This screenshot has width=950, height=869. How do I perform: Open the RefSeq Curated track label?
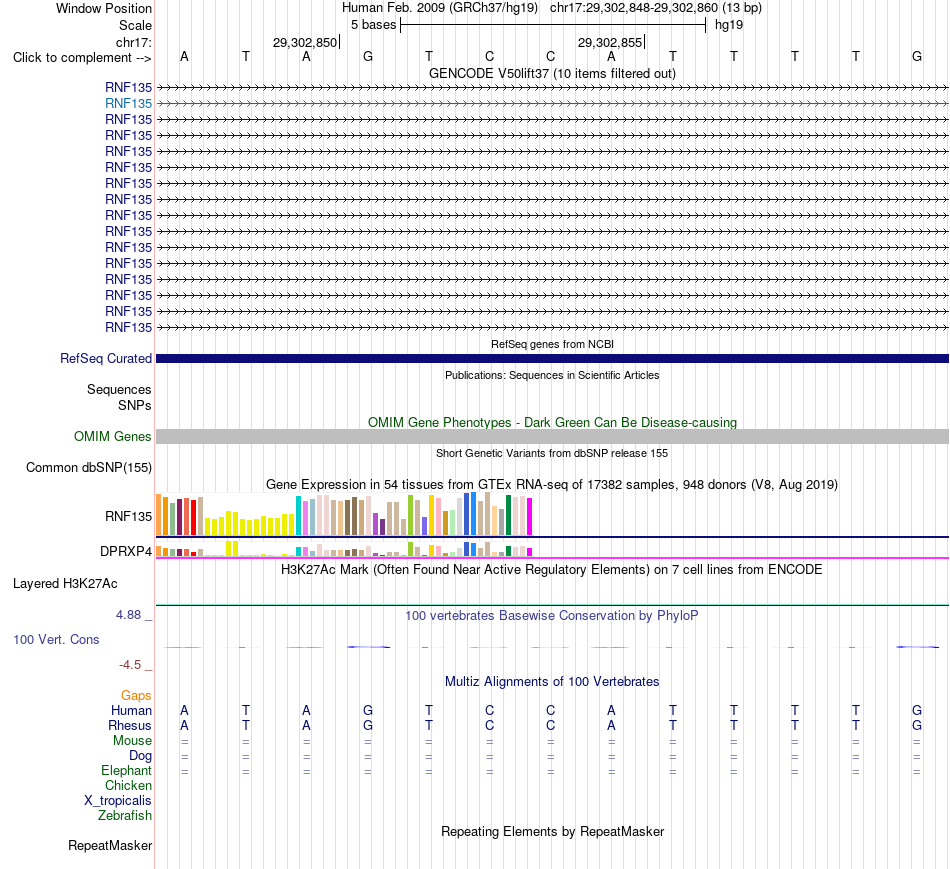(106, 359)
